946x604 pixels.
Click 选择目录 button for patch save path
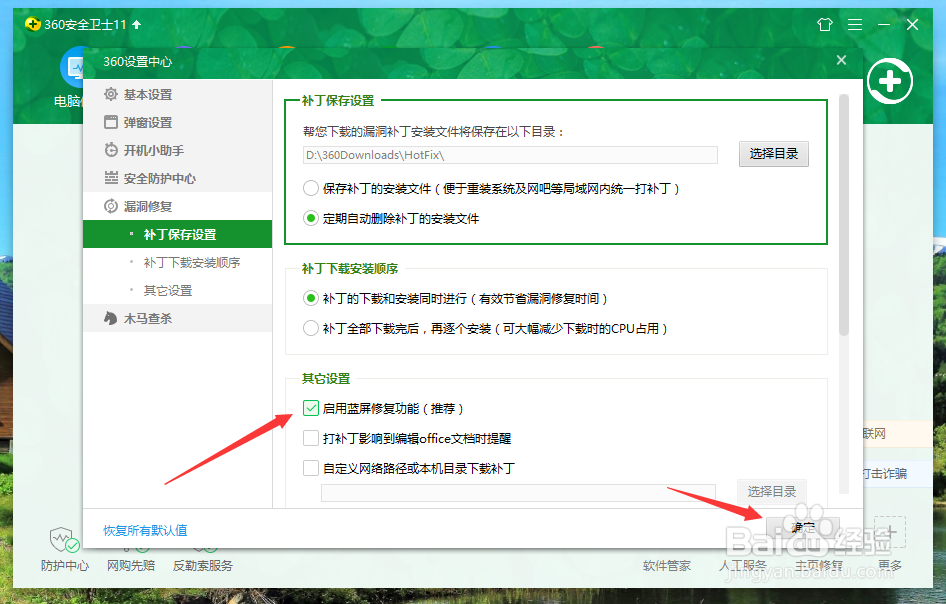click(x=773, y=154)
